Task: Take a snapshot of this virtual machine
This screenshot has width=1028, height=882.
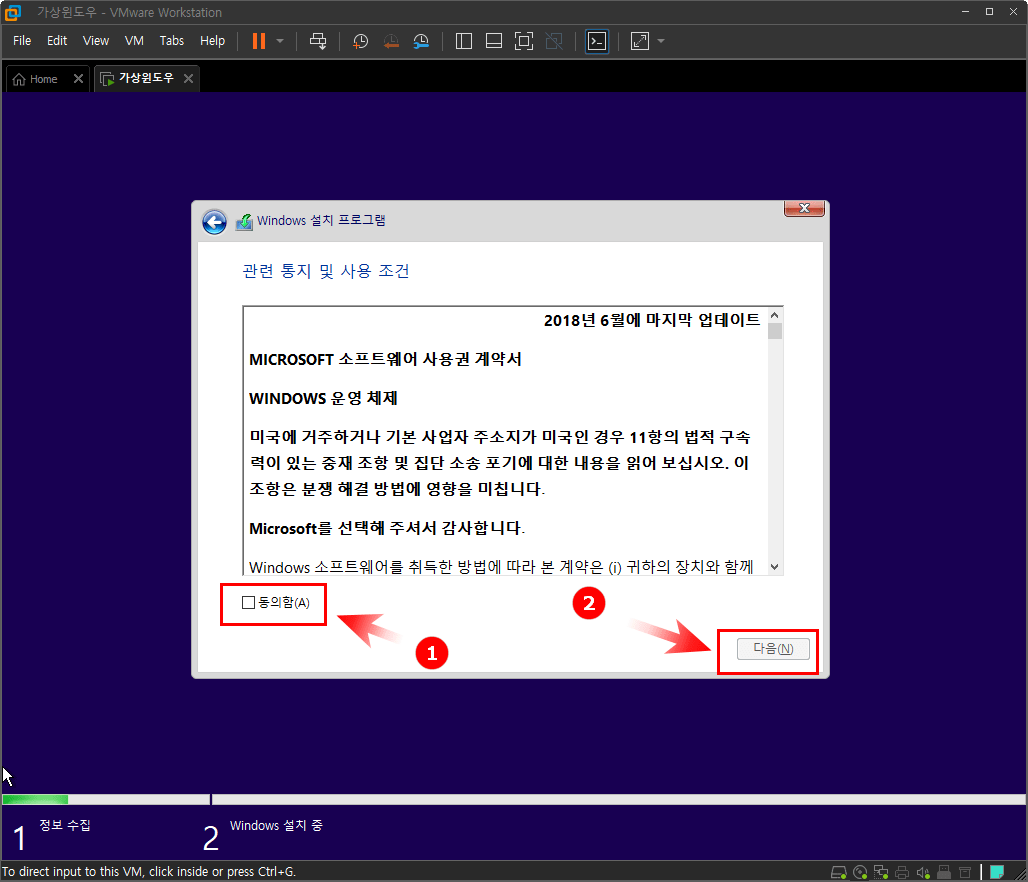Action: pyautogui.click(x=361, y=41)
